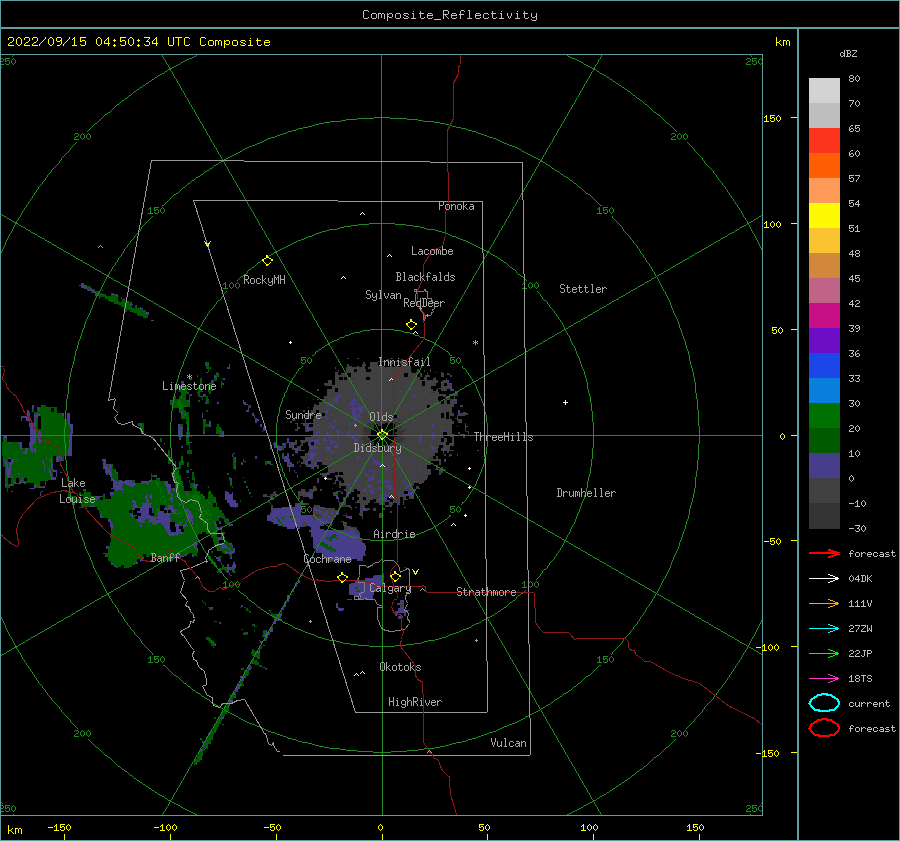Select the yellow diamond marker below RedDeer
The width and height of the screenshot is (900, 841).
click(x=411, y=325)
